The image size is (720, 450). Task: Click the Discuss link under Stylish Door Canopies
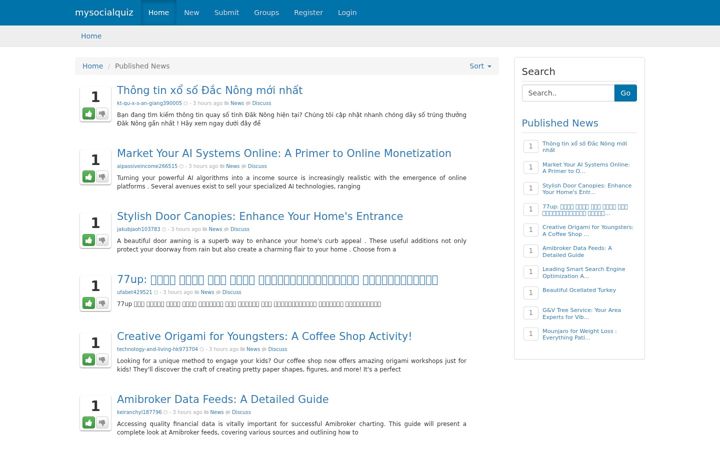(x=240, y=229)
